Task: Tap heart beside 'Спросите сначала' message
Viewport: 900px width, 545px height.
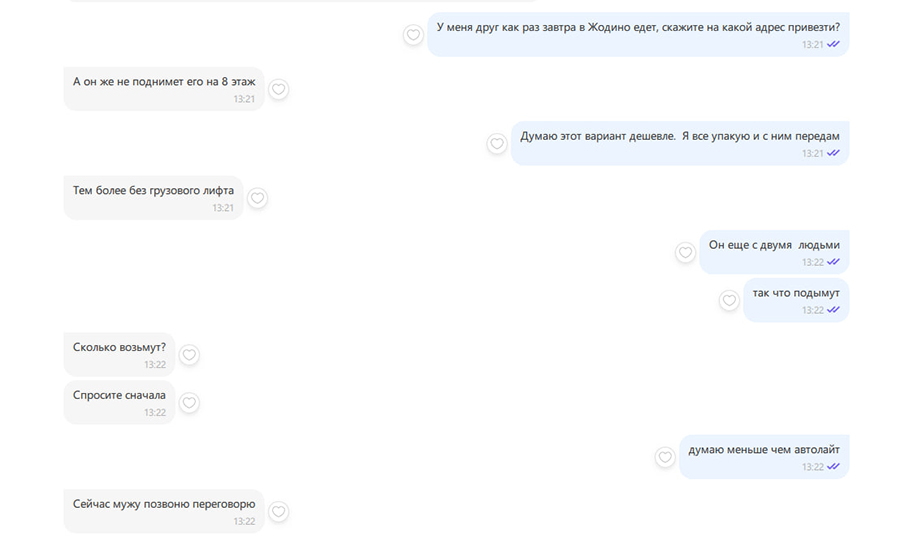Action: point(189,403)
